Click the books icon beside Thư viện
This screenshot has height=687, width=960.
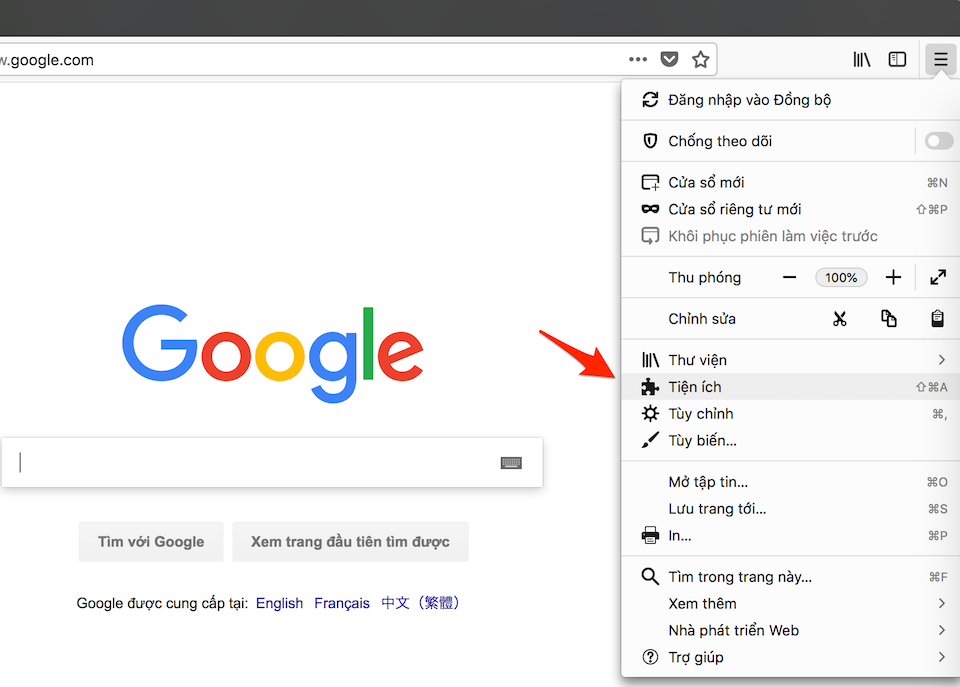pyautogui.click(x=650, y=360)
